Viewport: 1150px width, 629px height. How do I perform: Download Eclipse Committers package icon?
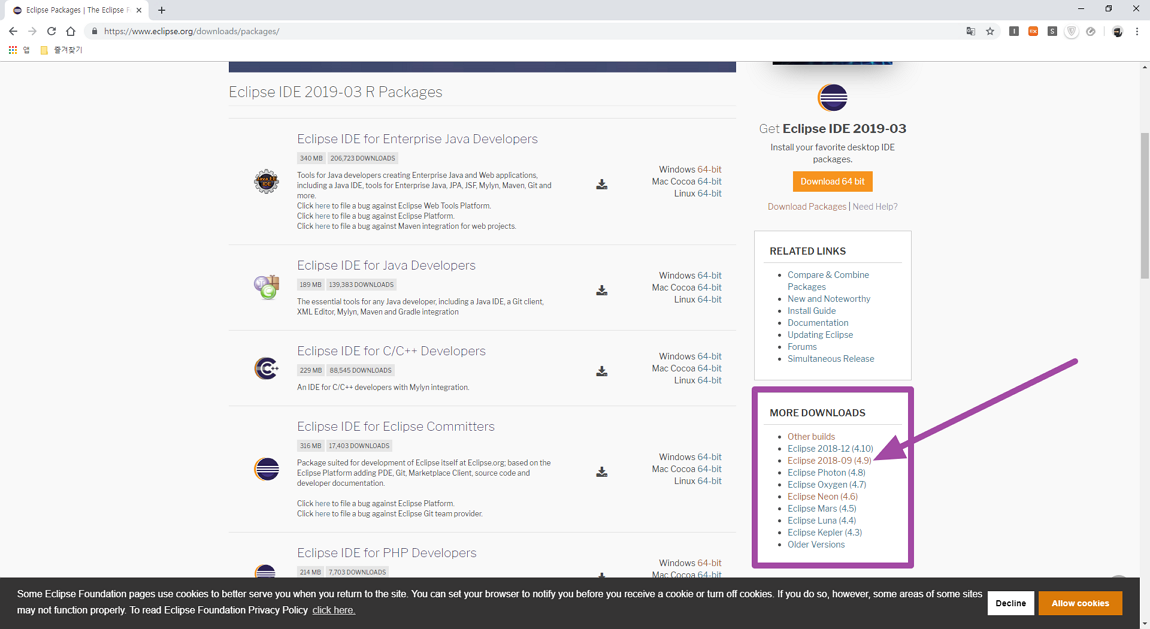click(601, 471)
